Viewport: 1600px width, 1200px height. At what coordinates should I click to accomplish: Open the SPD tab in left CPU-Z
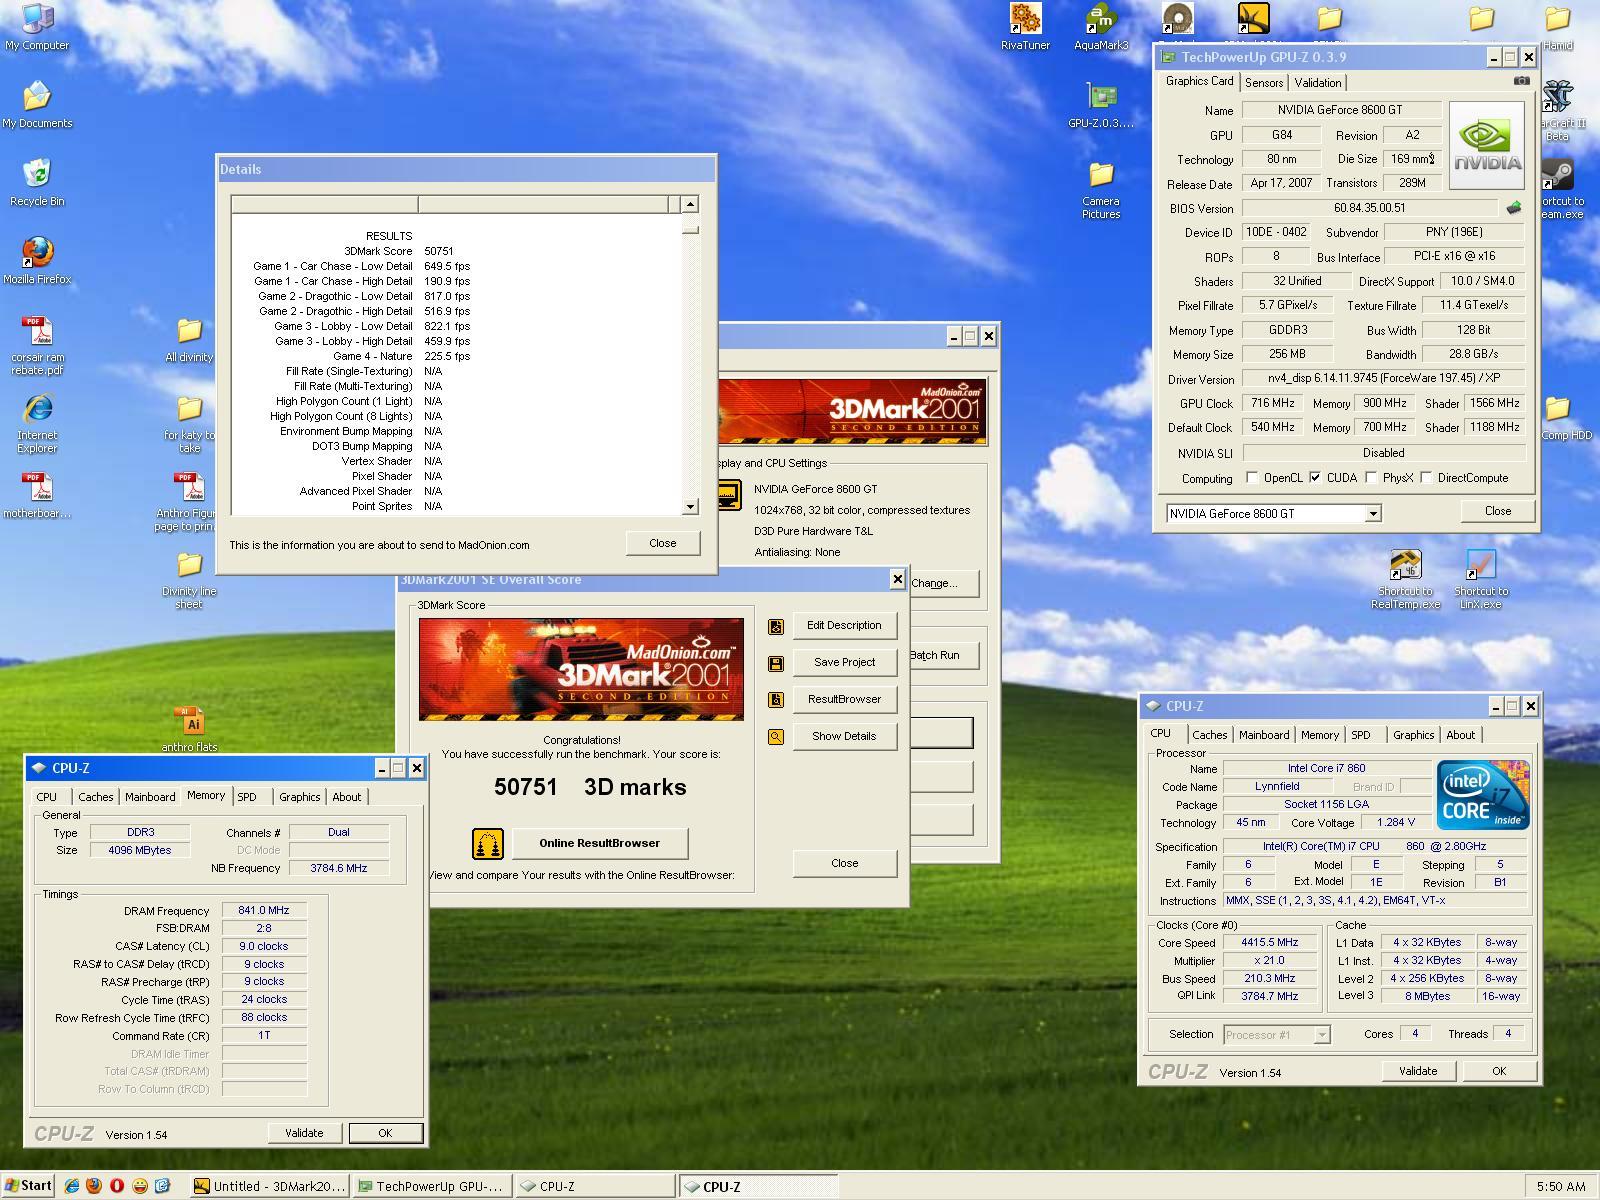[247, 797]
